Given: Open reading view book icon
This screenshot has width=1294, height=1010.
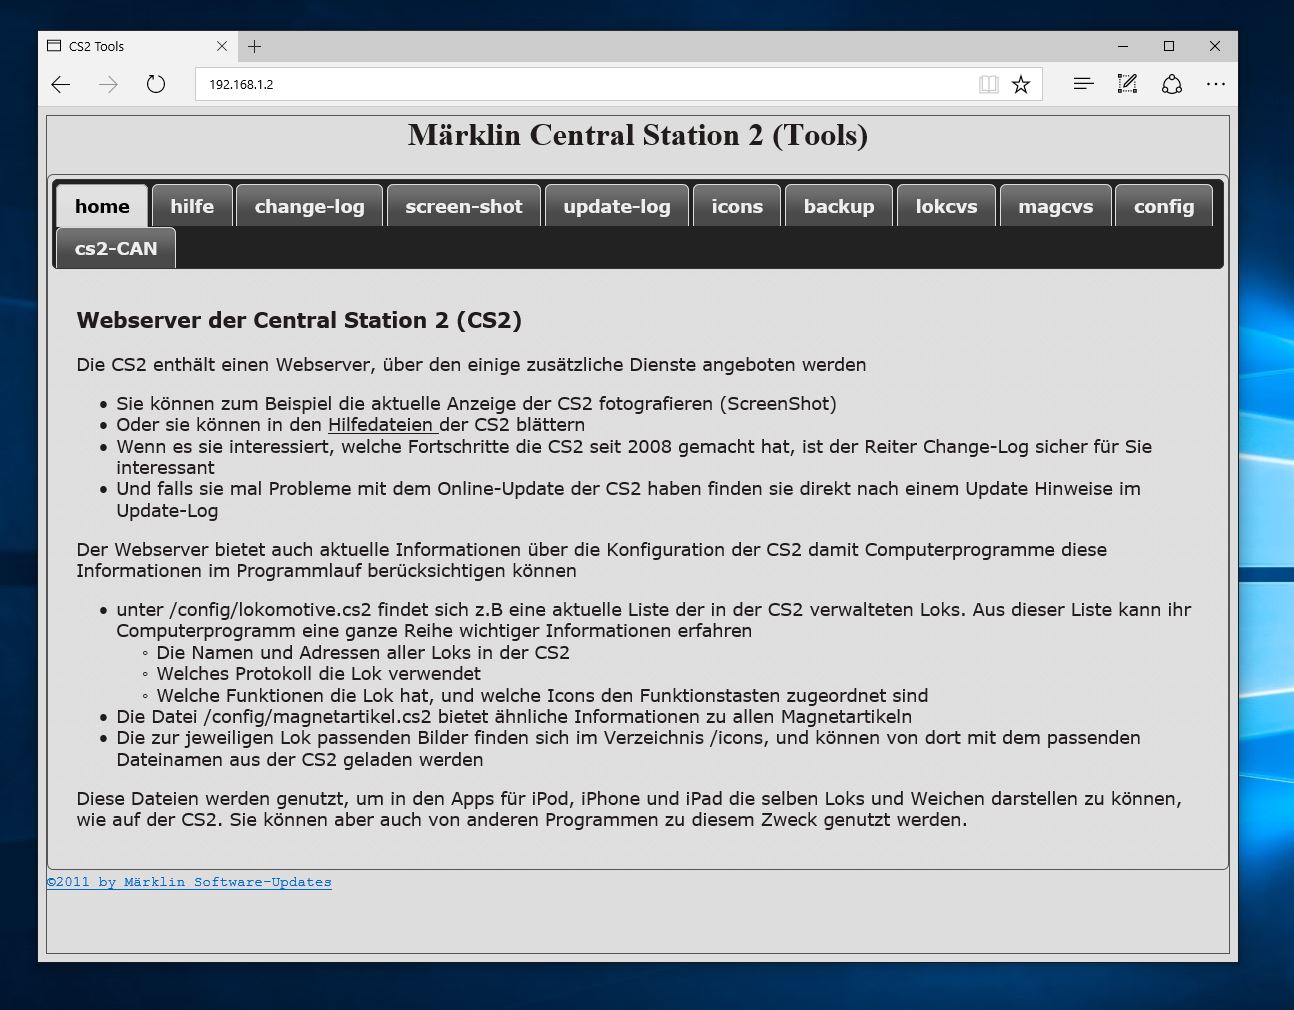Looking at the screenshot, I should pyautogui.click(x=988, y=84).
